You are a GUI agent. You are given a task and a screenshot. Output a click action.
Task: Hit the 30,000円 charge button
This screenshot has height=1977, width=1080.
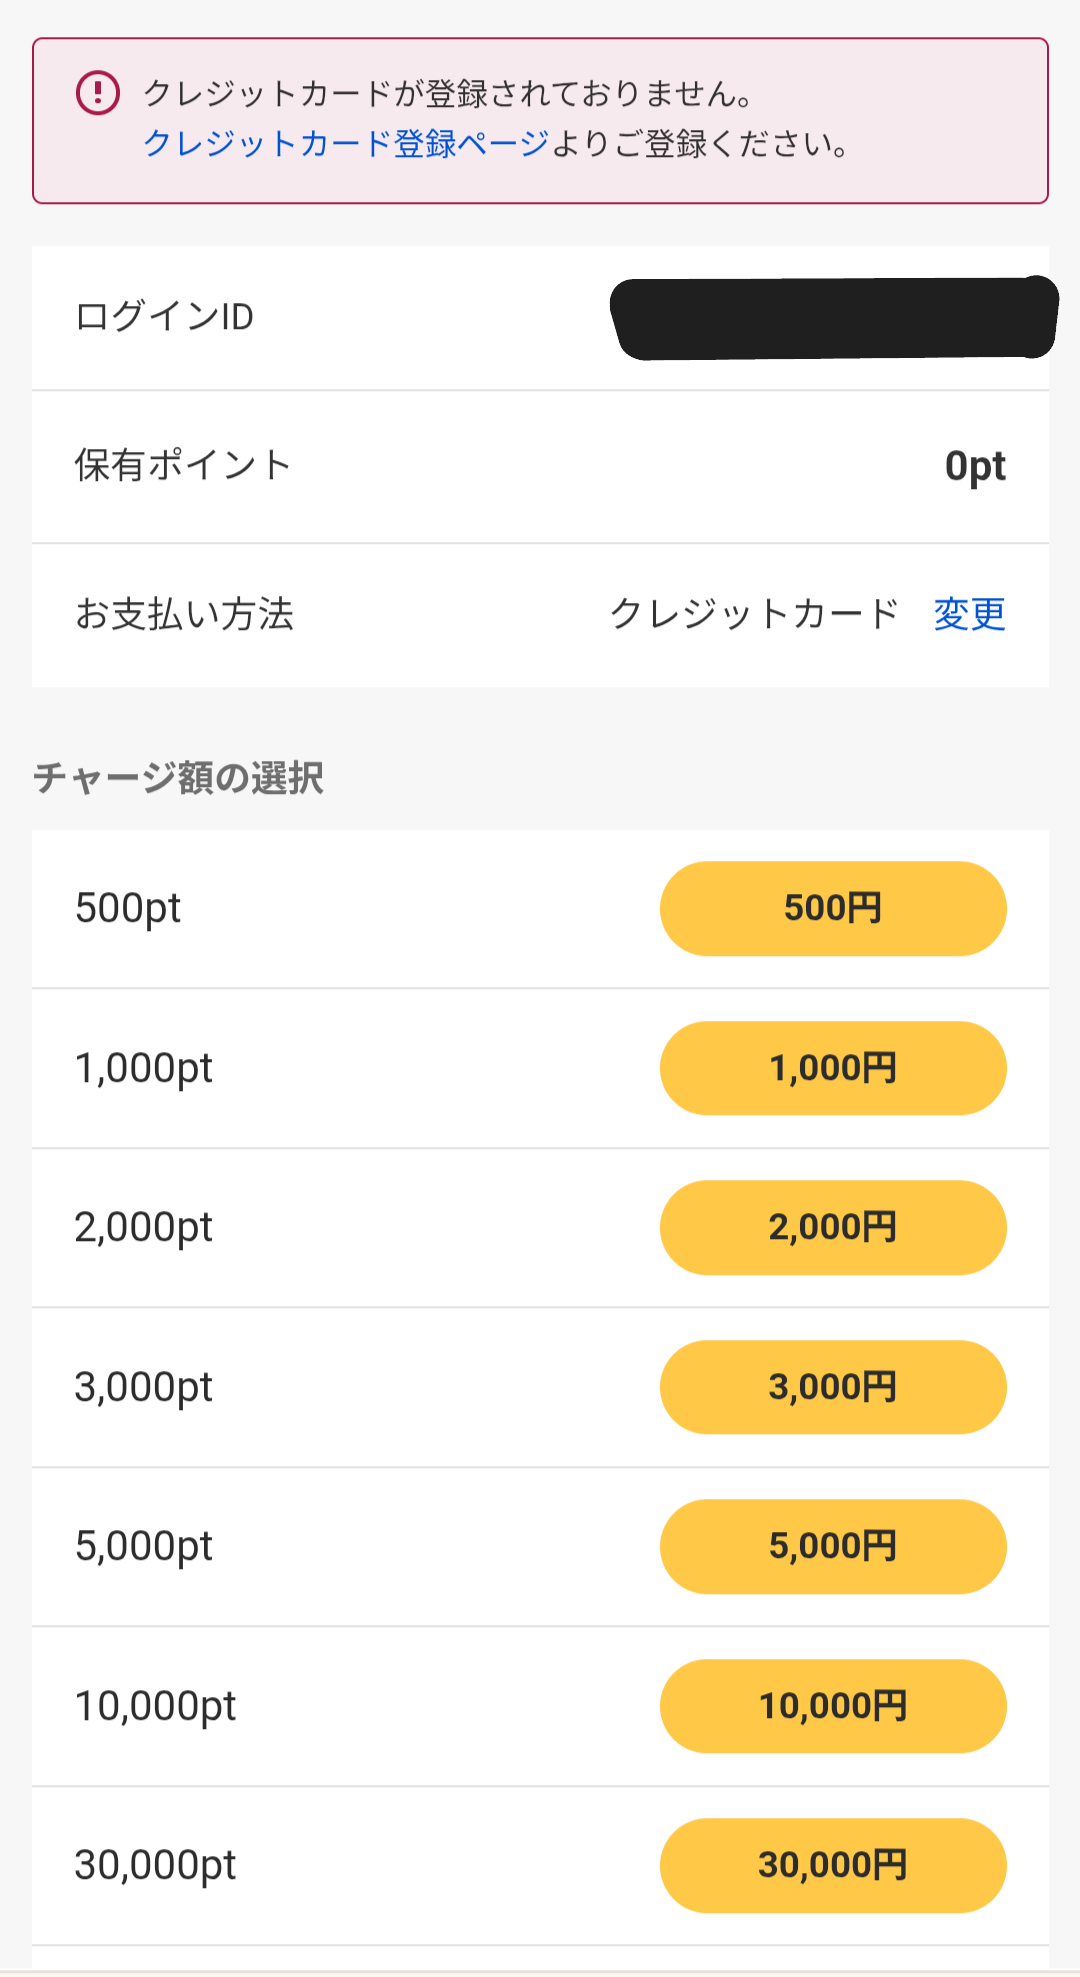click(832, 1865)
